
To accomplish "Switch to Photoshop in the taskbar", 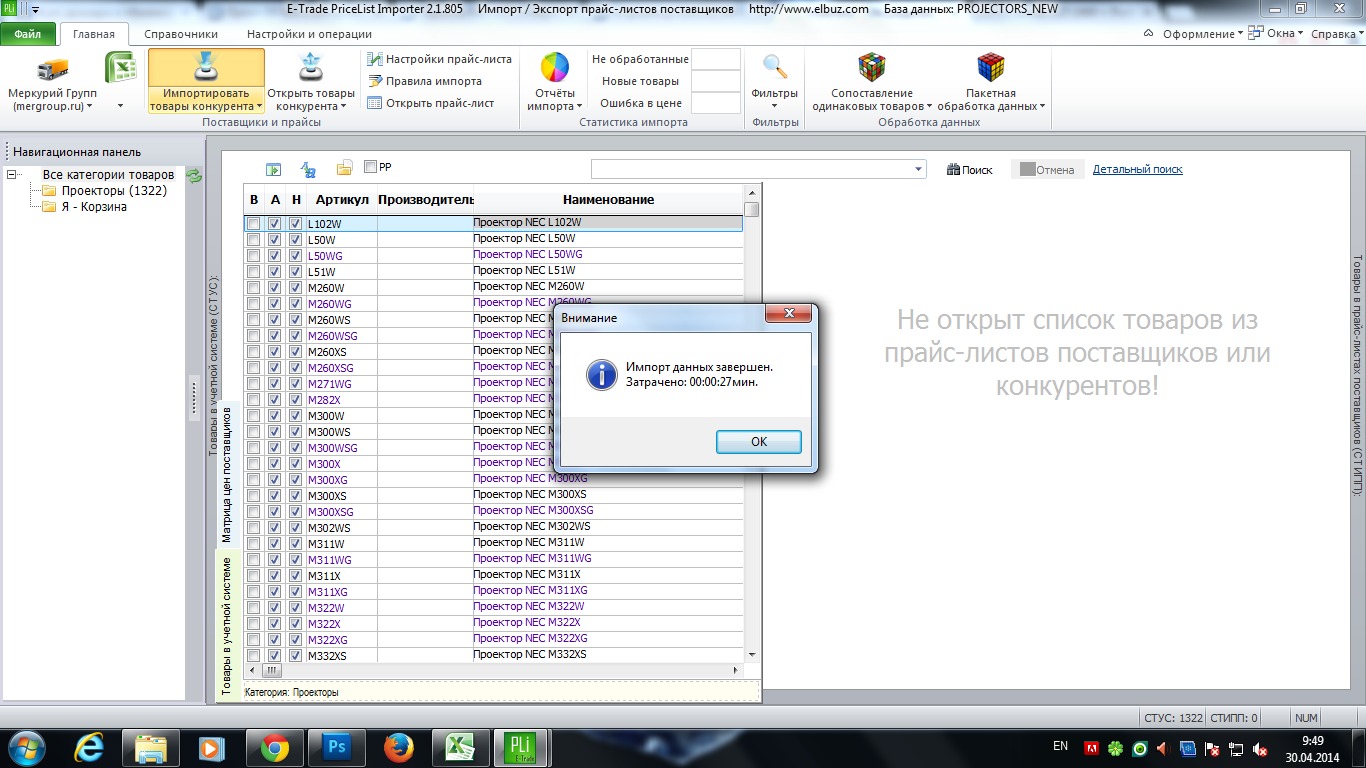I will 336,747.
